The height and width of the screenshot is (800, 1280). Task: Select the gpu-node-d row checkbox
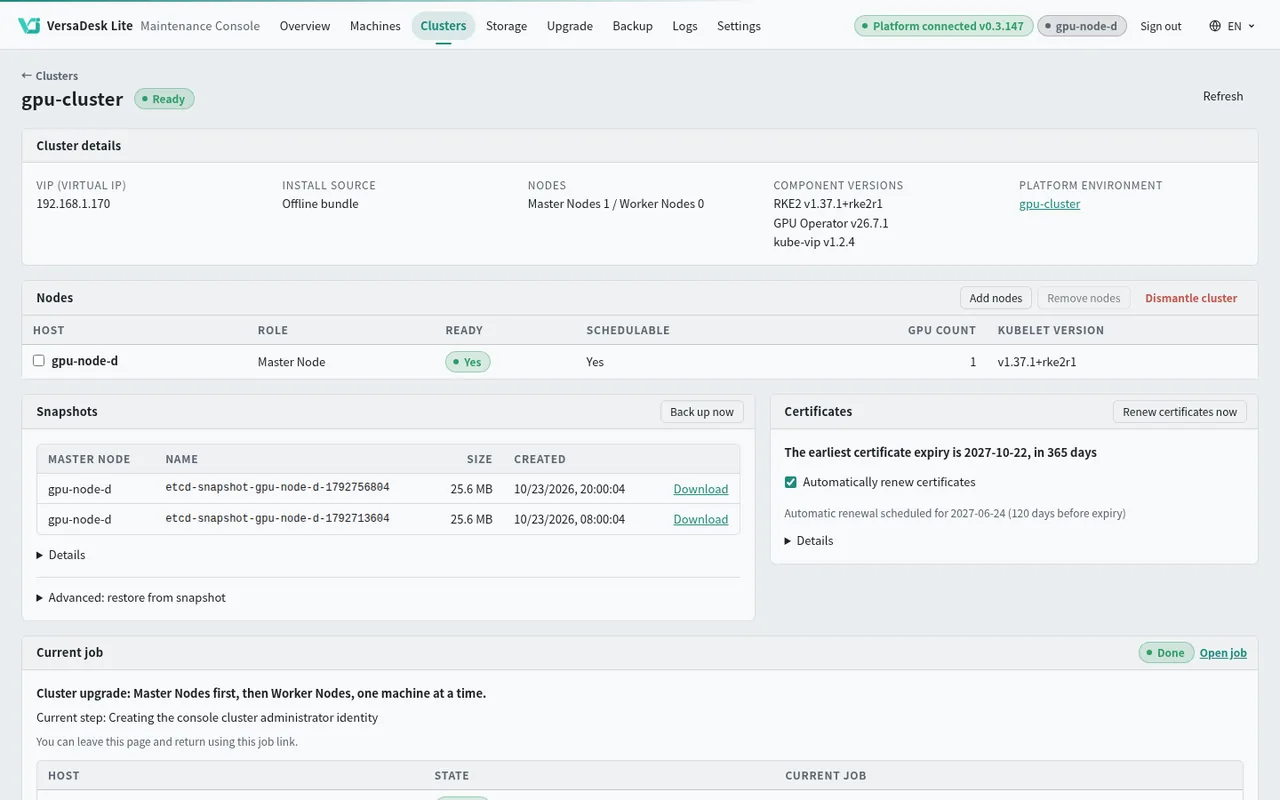pos(39,361)
